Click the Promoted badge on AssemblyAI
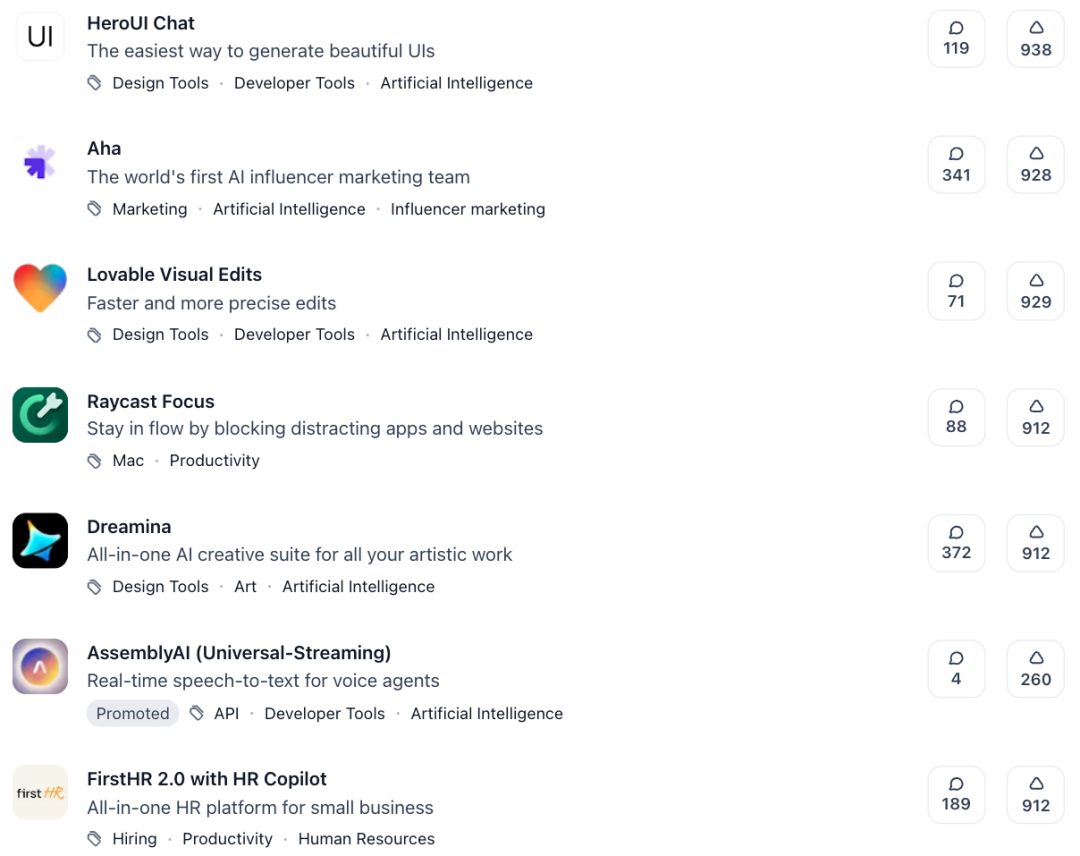Image resolution: width=1080 pixels, height=856 pixels. 133,713
